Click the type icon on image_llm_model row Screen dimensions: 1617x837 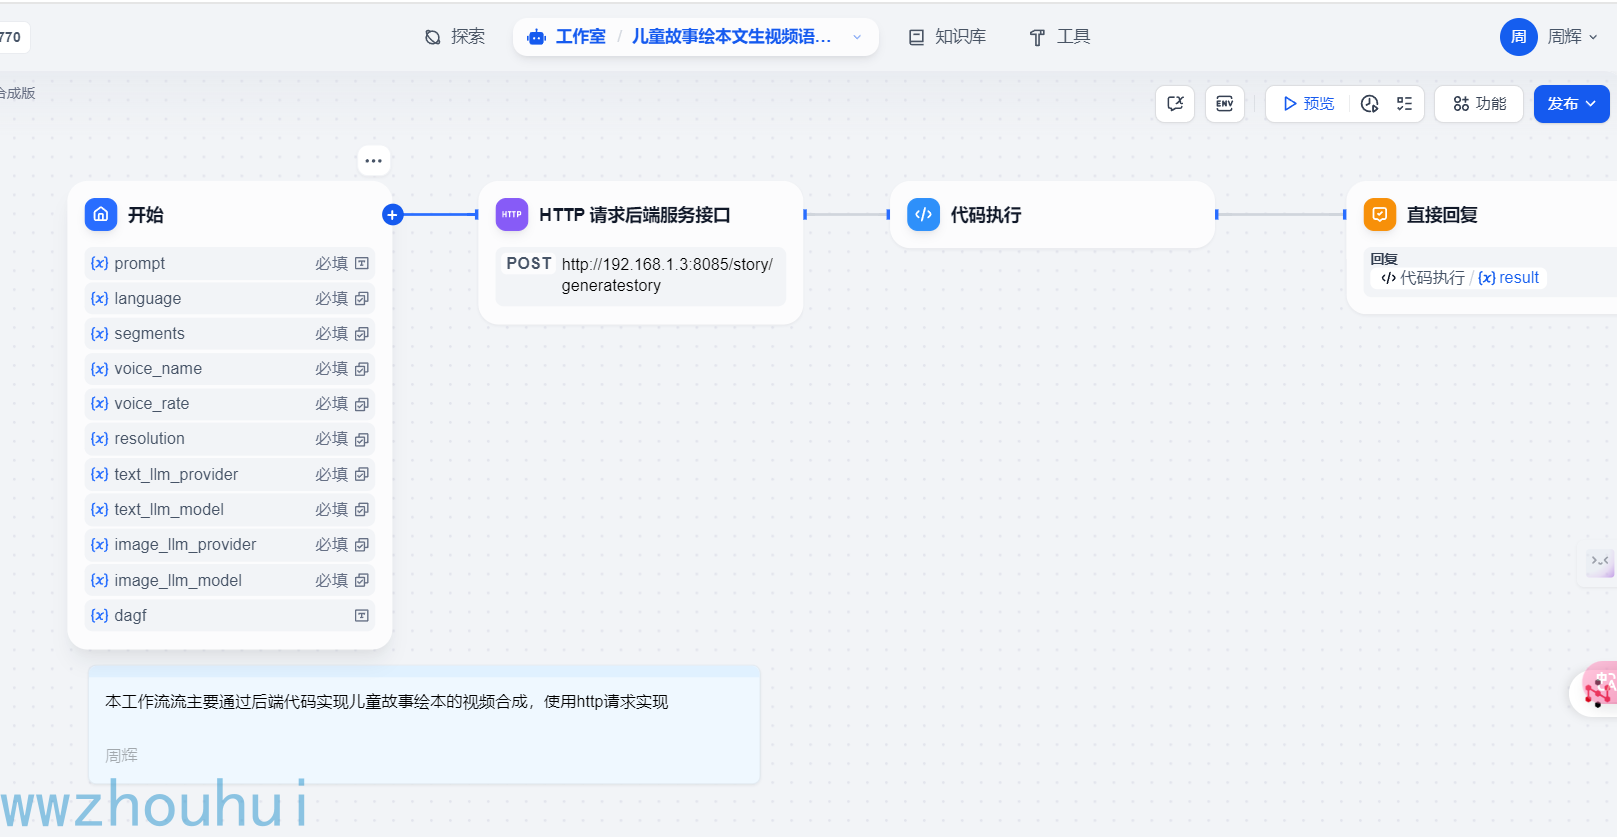click(x=362, y=581)
